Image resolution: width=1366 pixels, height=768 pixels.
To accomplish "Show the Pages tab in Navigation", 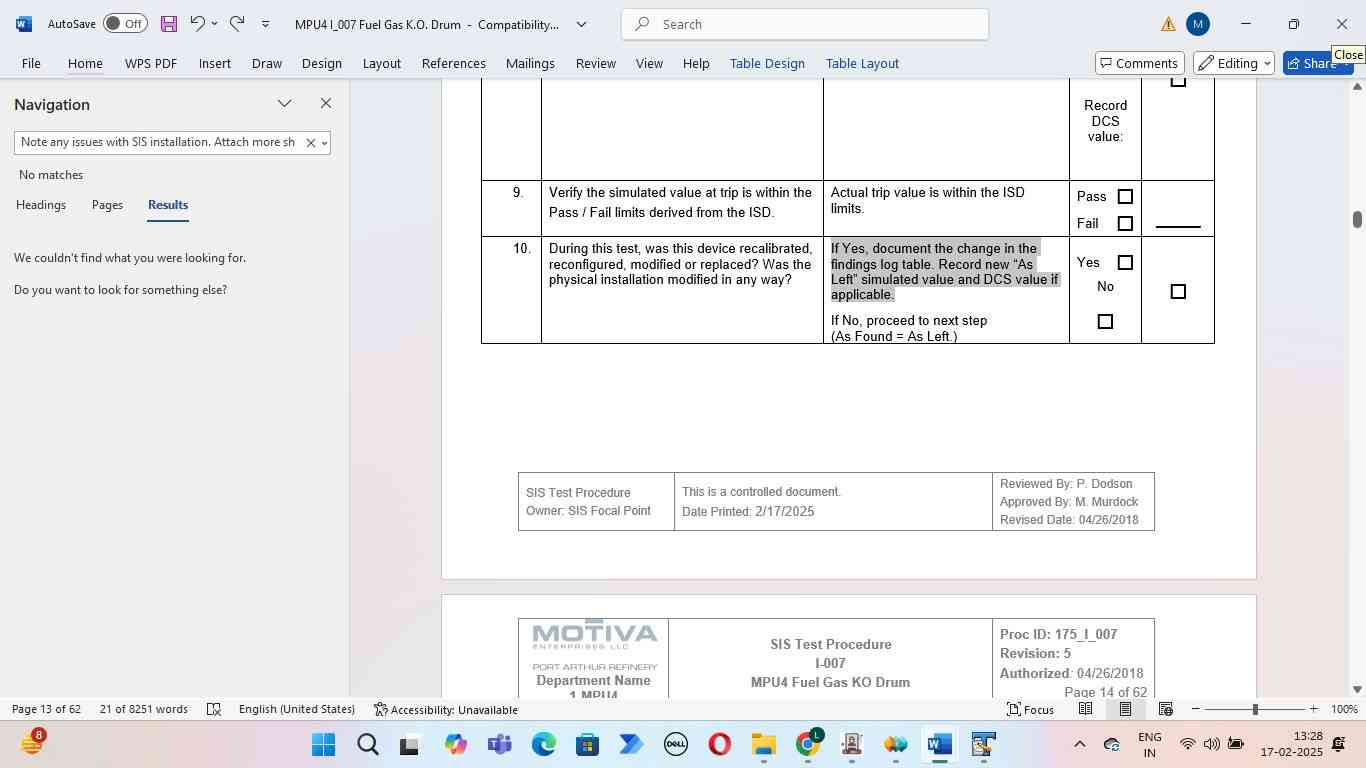I will 107,205.
